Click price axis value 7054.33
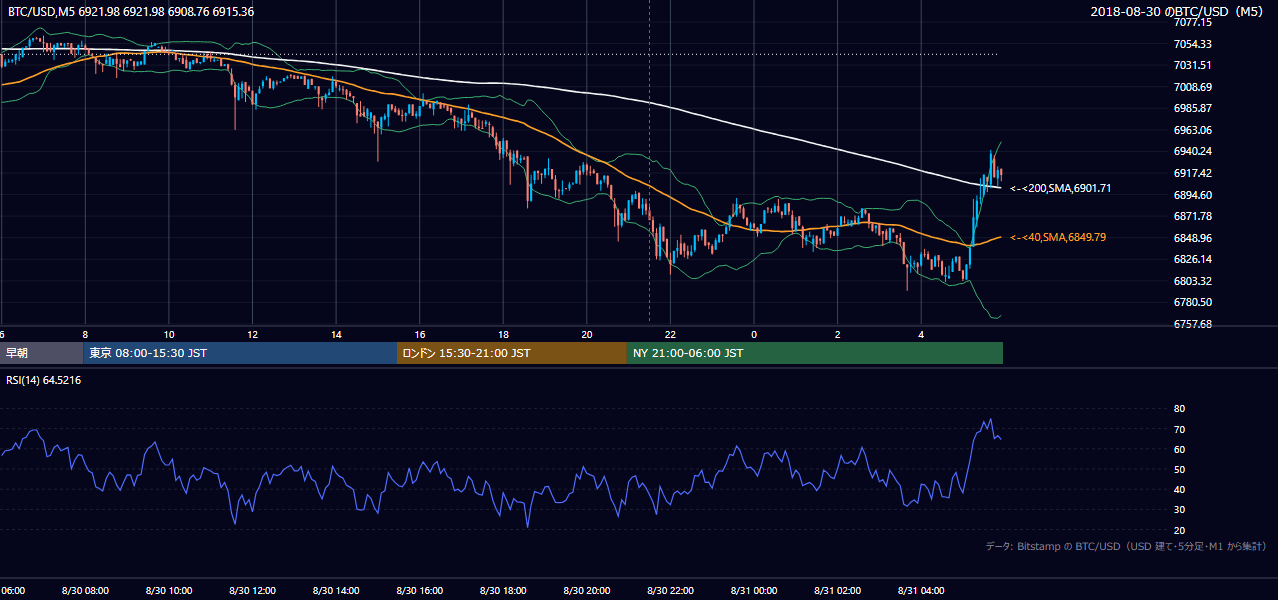This screenshot has width=1278, height=600. (1193, 44)
